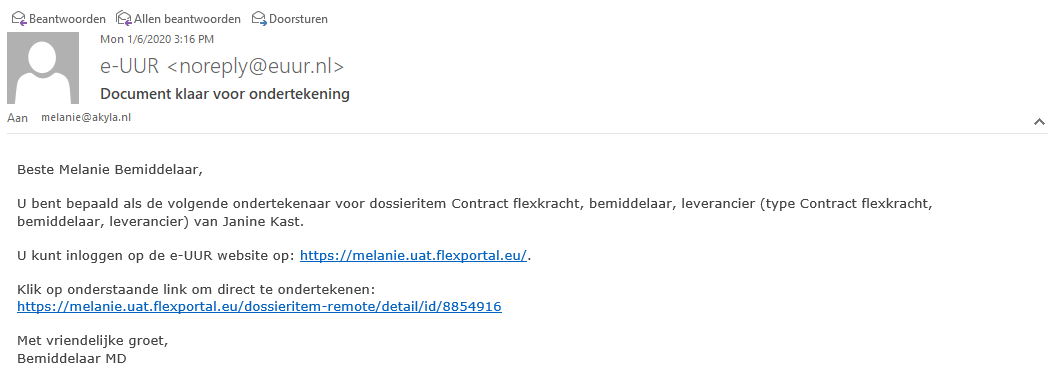Select recipient melanie@akyla.nl

click(86, 117)
